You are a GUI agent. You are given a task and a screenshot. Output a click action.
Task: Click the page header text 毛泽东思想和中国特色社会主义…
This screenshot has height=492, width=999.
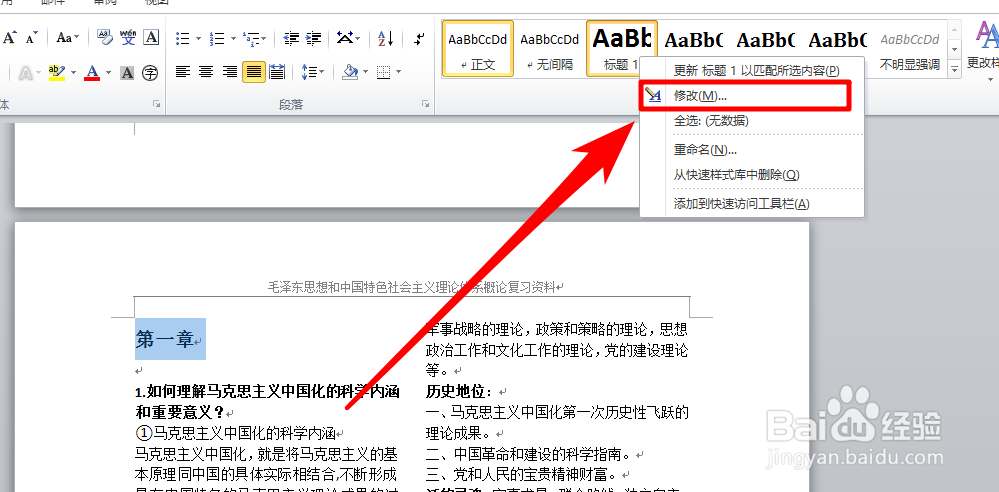point(412,287)
